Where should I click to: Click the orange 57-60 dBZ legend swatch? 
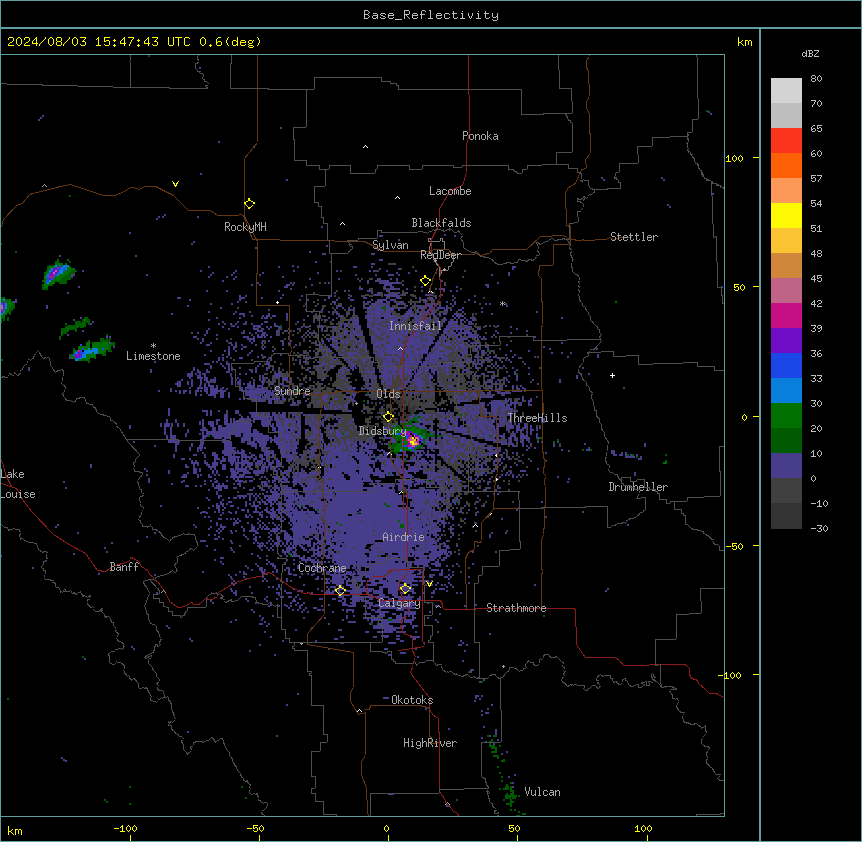pos(786,165)
